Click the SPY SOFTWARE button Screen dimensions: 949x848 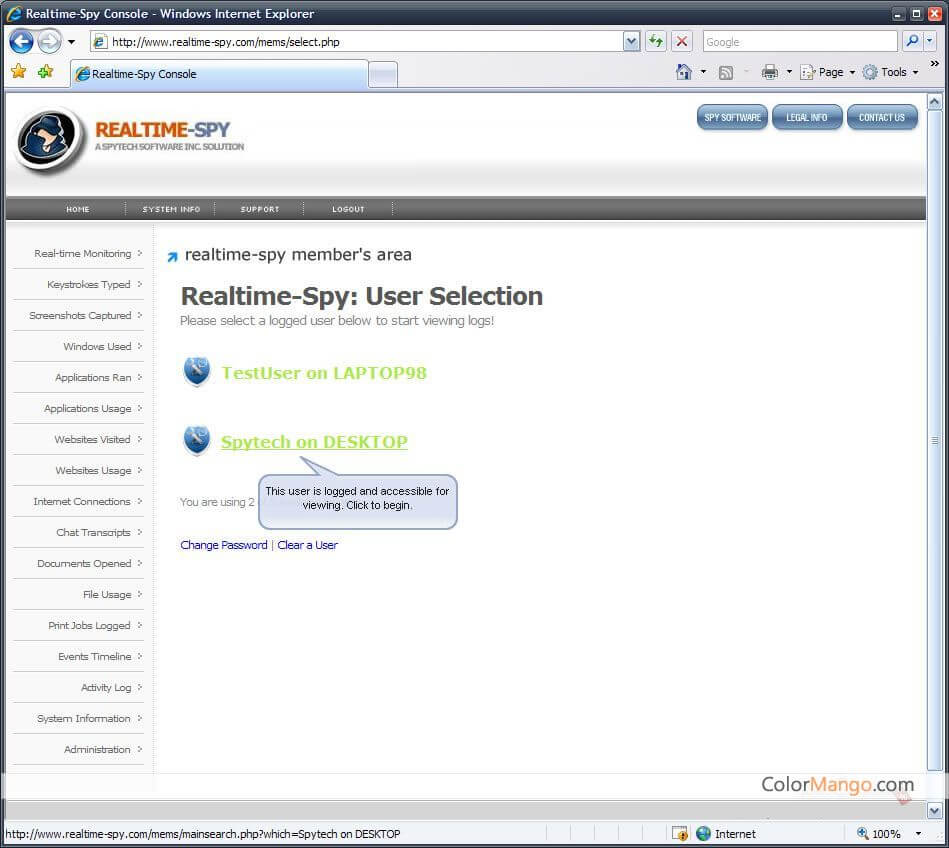tap(732, 117)
